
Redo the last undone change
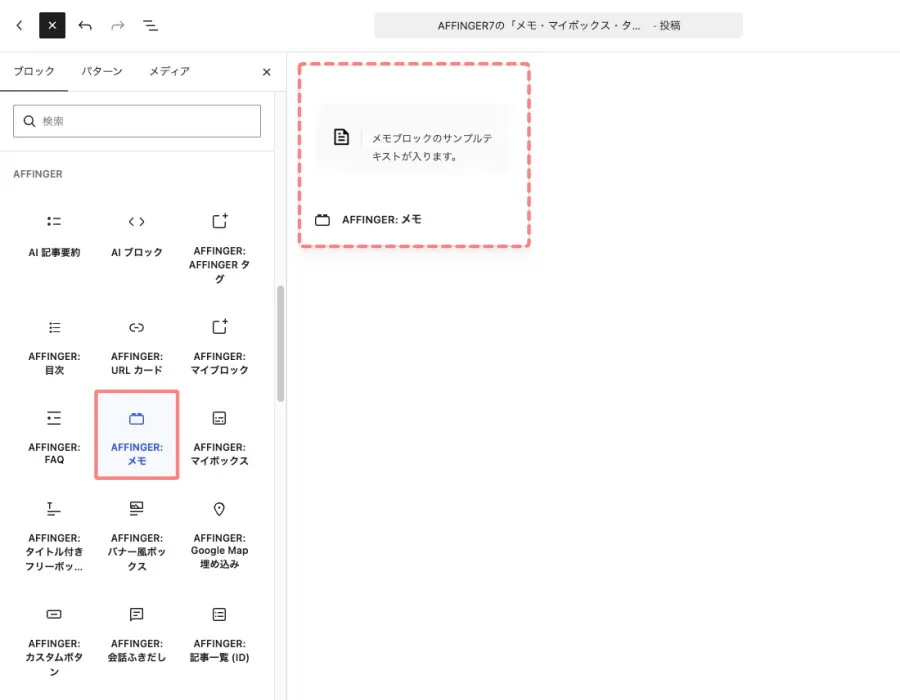pos(118,25)
